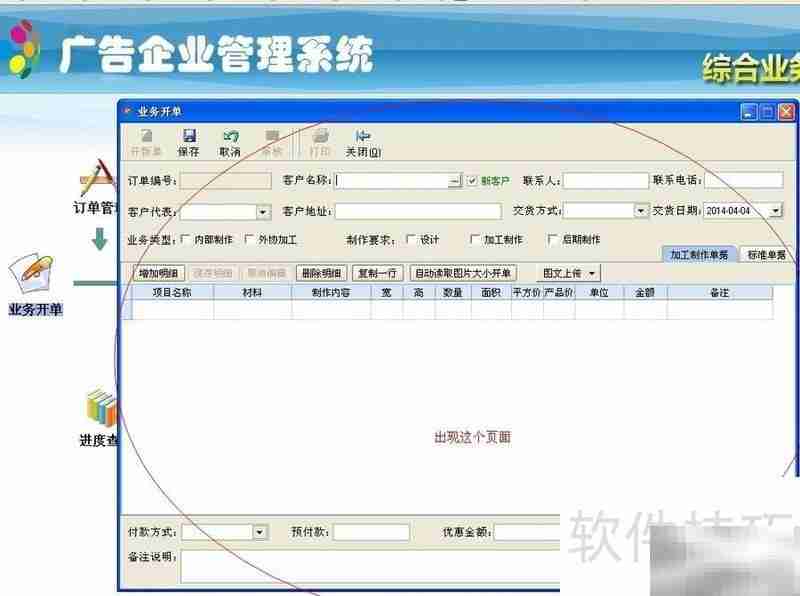Select the 加工制作单务 tab
The height and width of the screenshot is (596, 800).
tap(700, 254)
